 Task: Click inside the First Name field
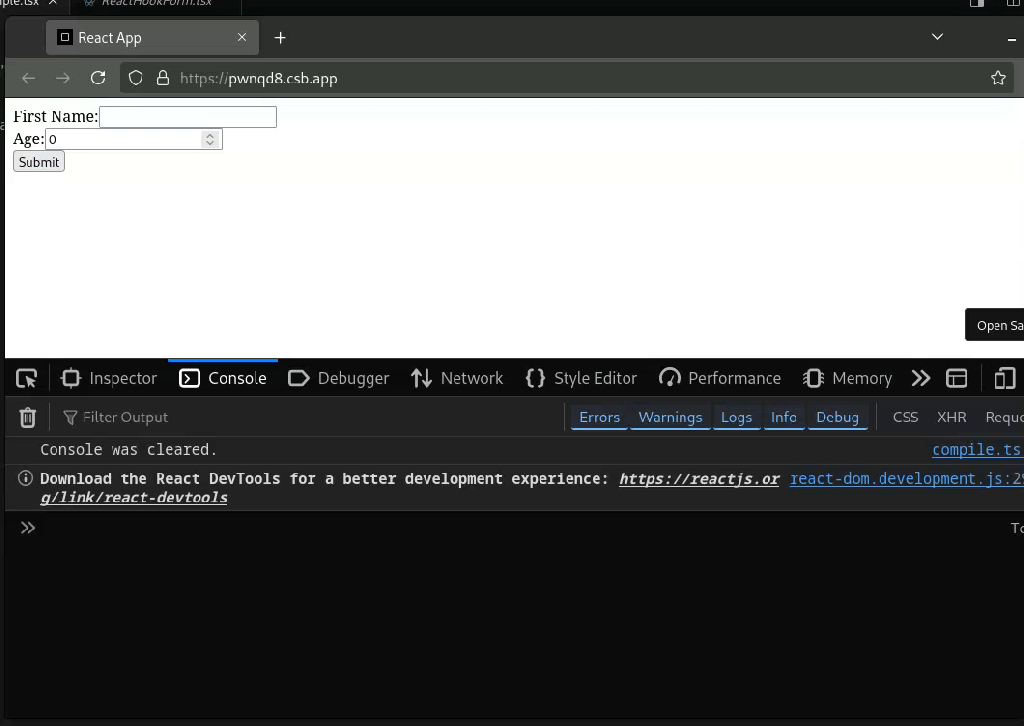point(187,117)
